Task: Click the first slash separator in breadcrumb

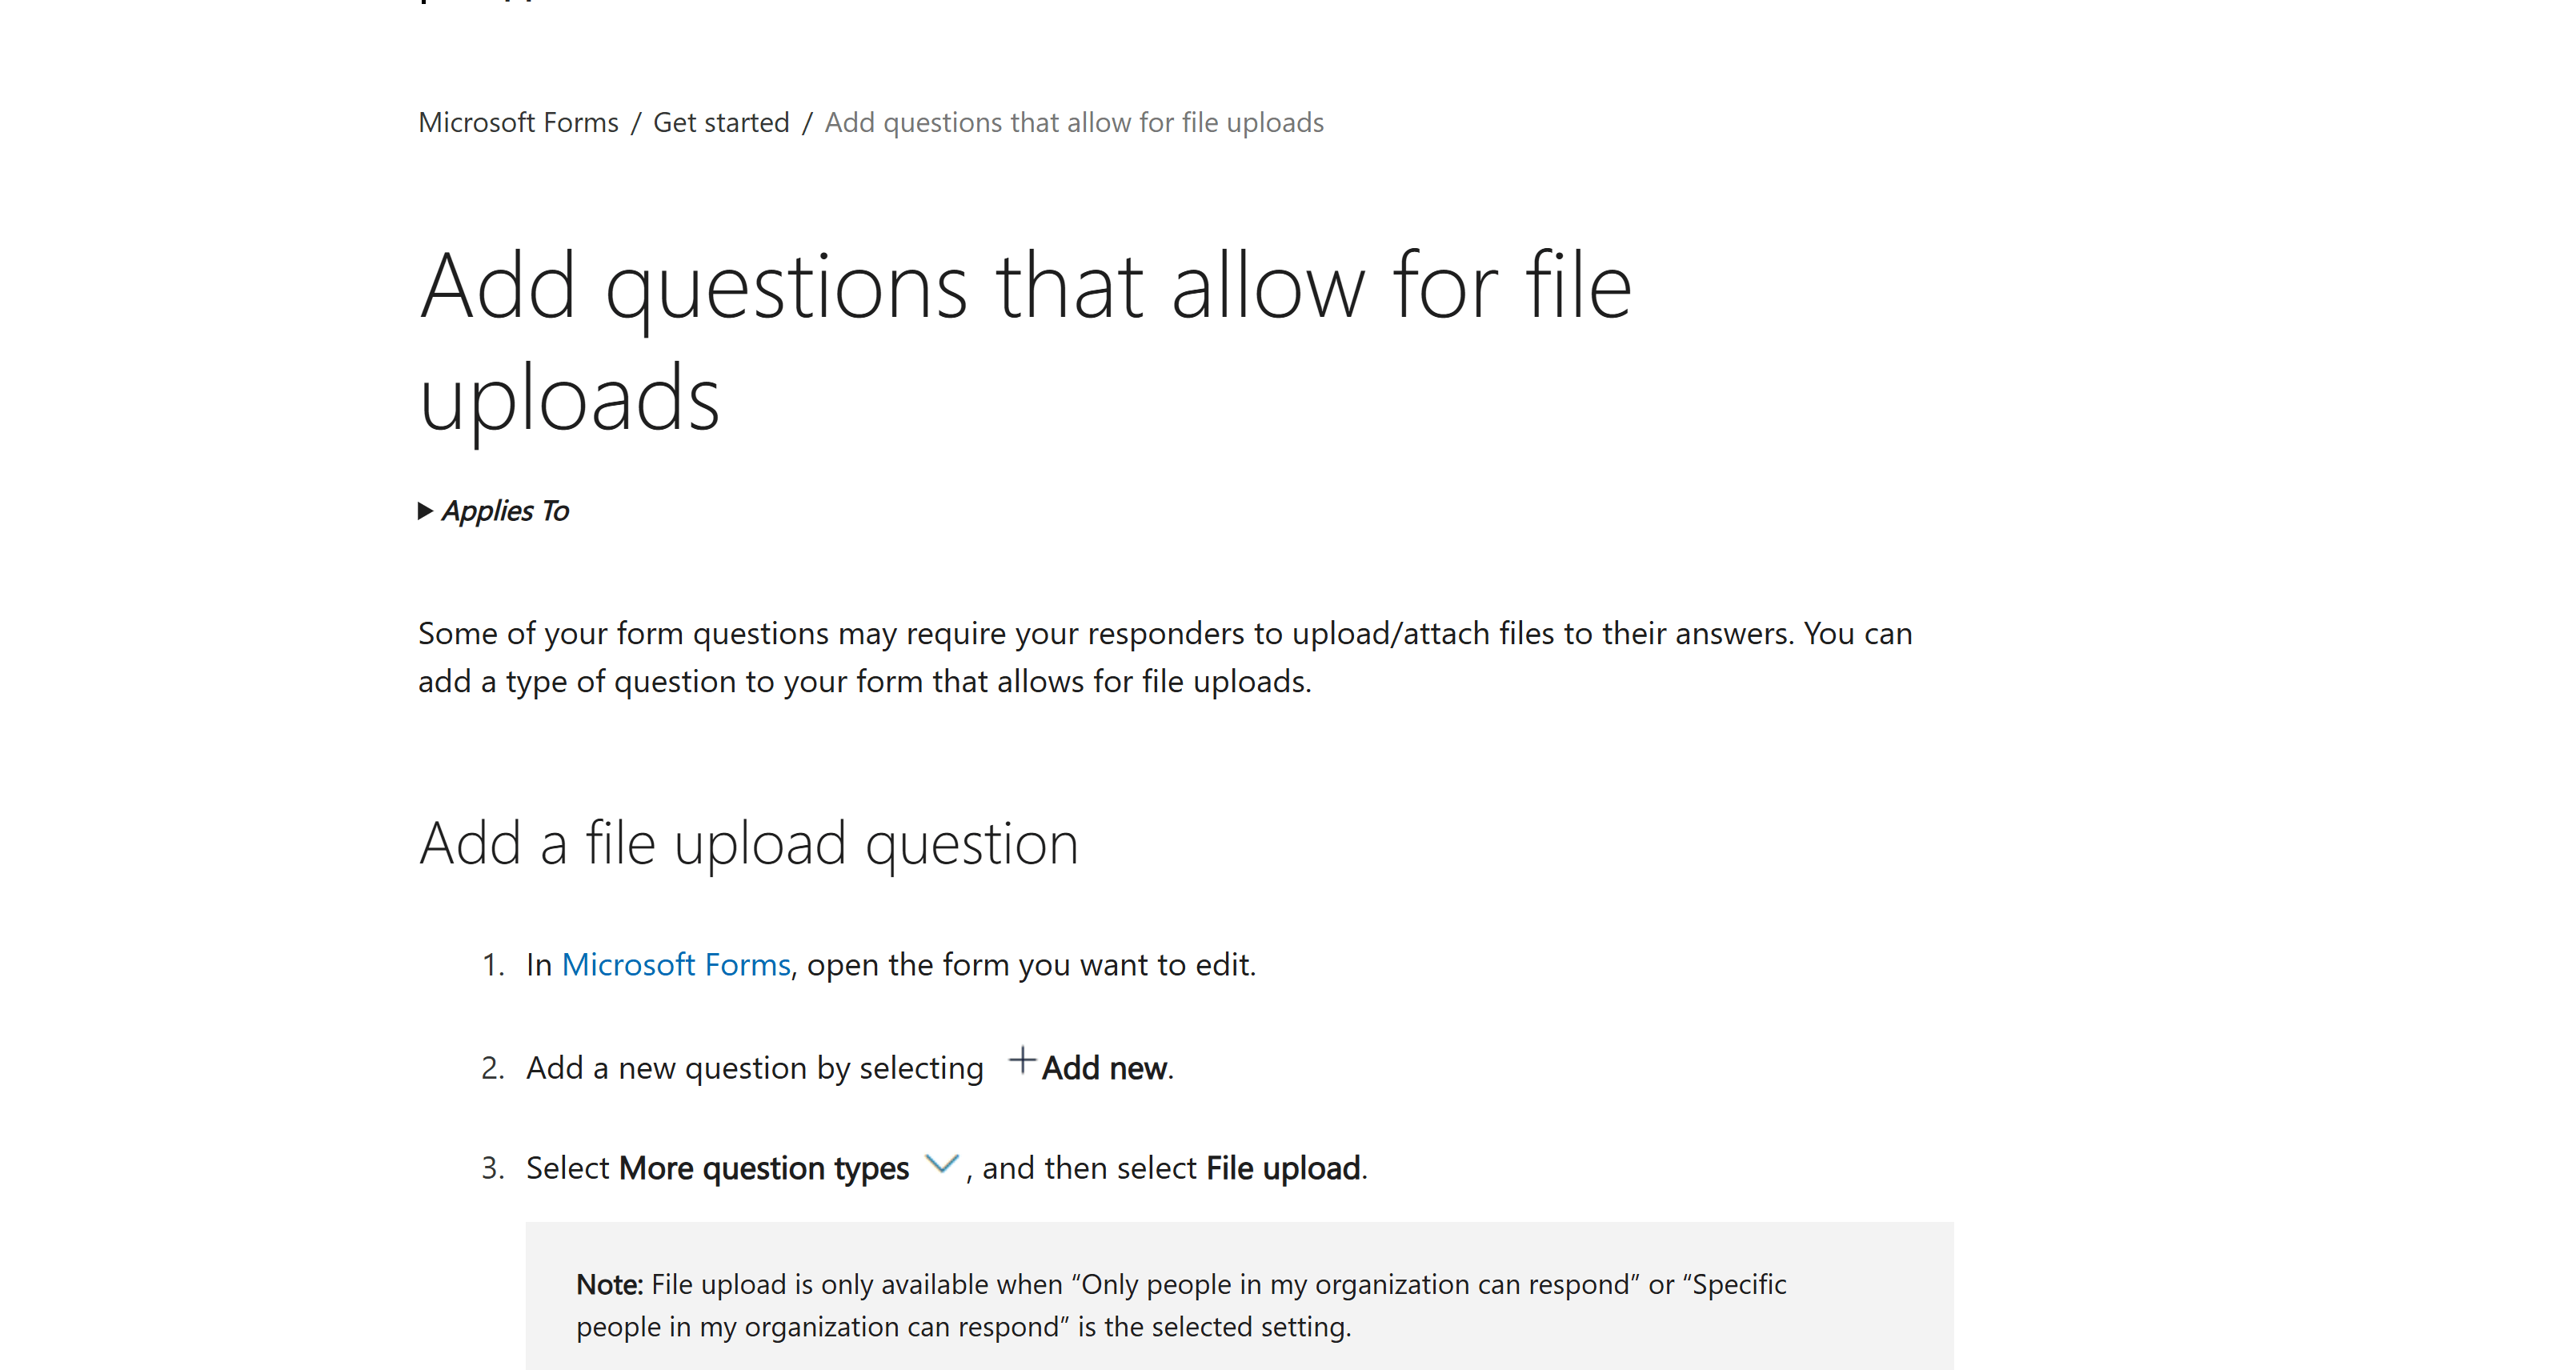Action: click(x=636, y=122)
